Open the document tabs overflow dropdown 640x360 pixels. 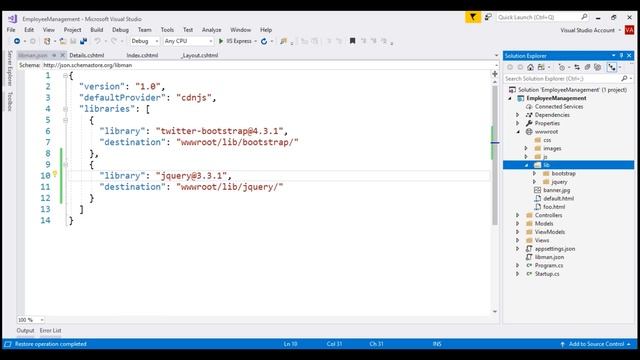(x=496, y=56)
